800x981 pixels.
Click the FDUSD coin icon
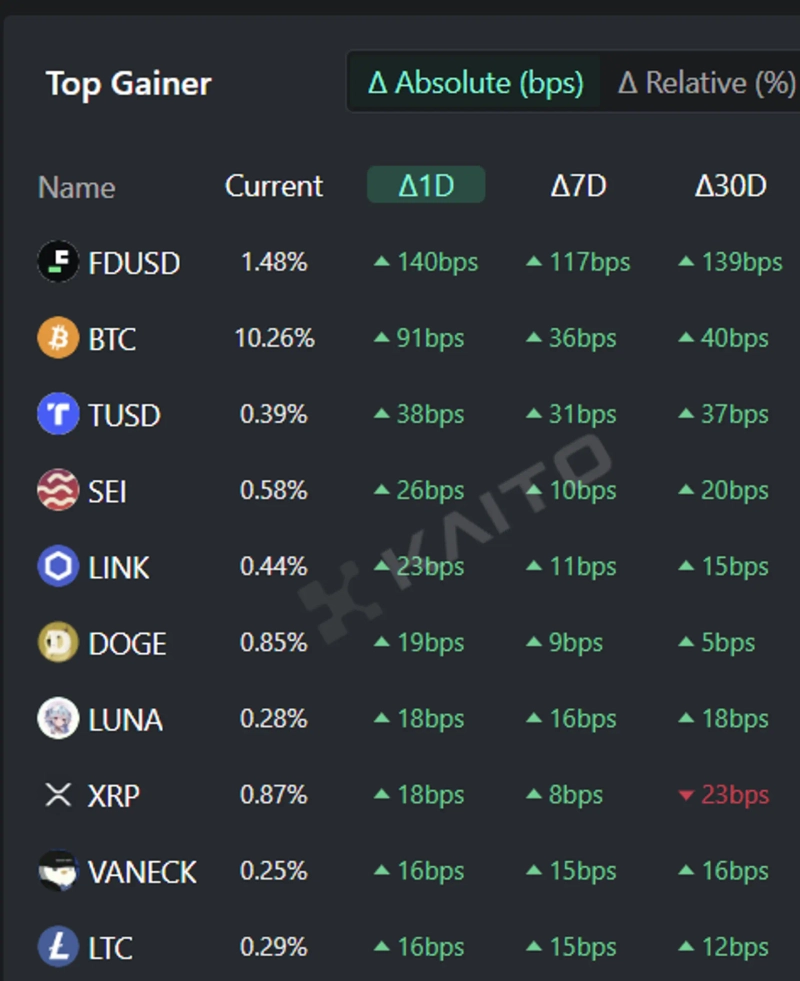58,262
